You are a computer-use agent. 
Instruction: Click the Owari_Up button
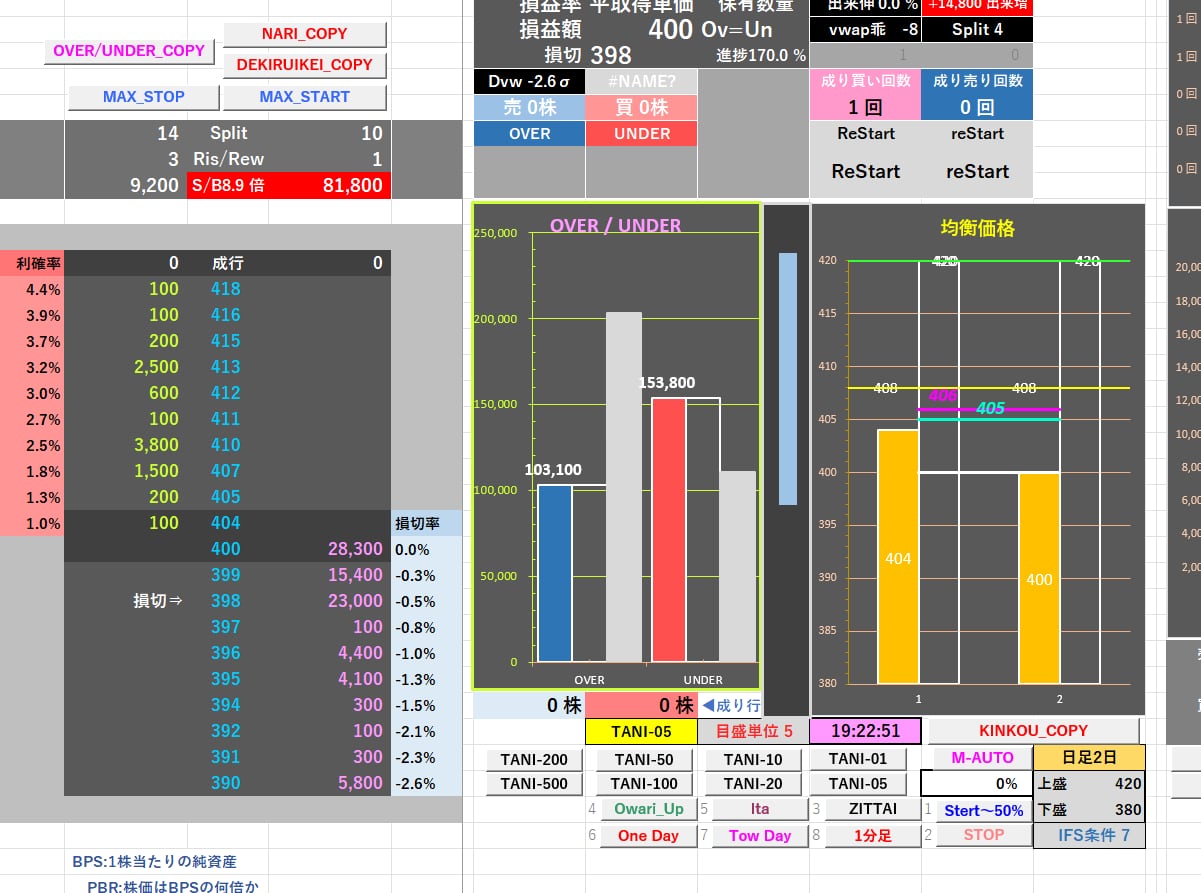click(649, 809)
